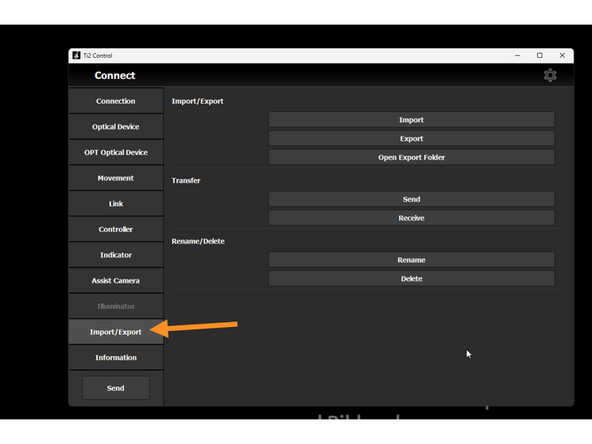Viewport: 592px width, 444px height.
Task: Select the Controller tab
Action: tap(116, 229)
